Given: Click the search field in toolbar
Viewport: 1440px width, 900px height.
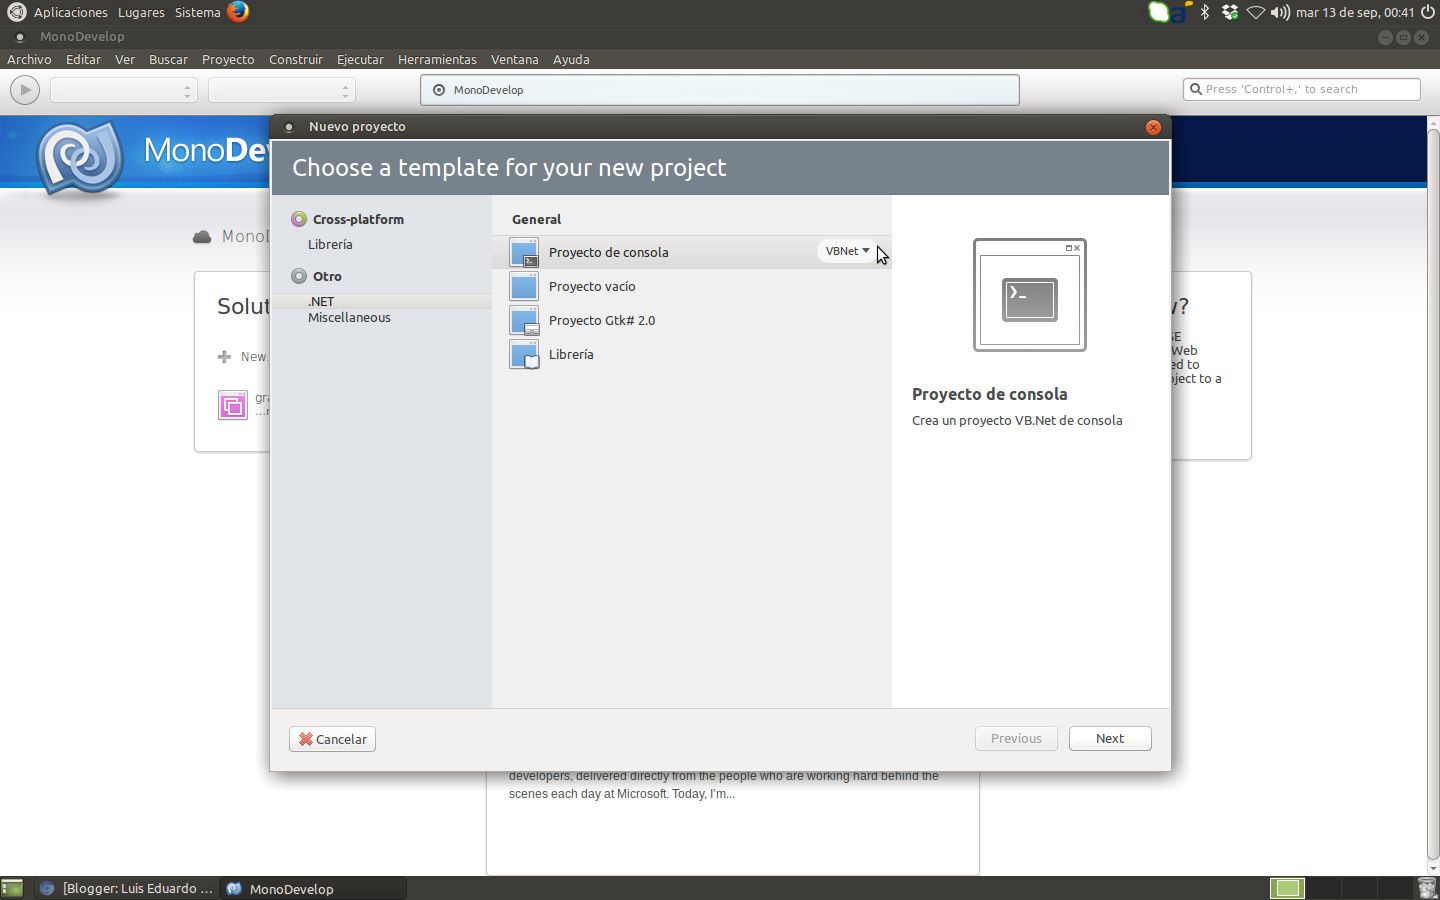Looking at the screenshot, I should click(1301, 89).
